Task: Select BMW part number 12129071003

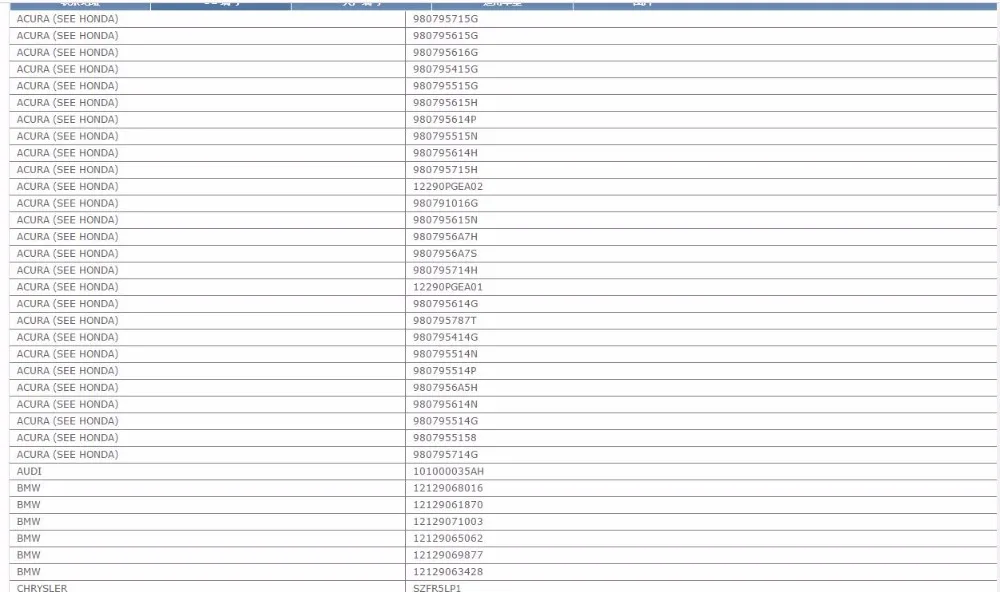Action: (448, 521)
